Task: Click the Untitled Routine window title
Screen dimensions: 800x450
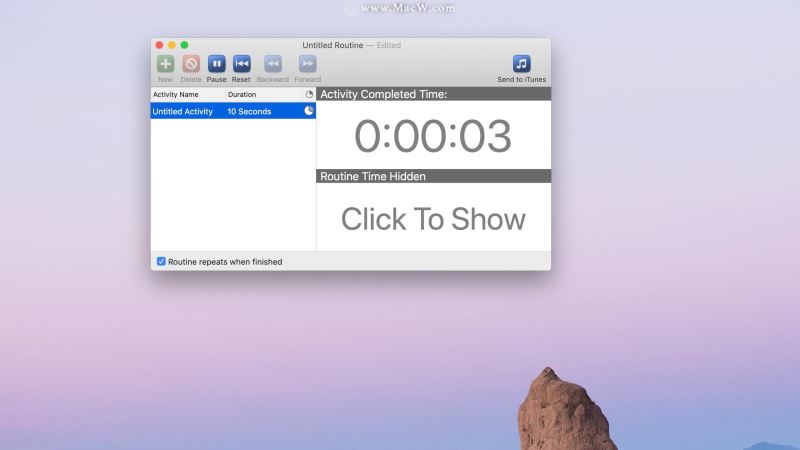Action: tap(333, 45)
